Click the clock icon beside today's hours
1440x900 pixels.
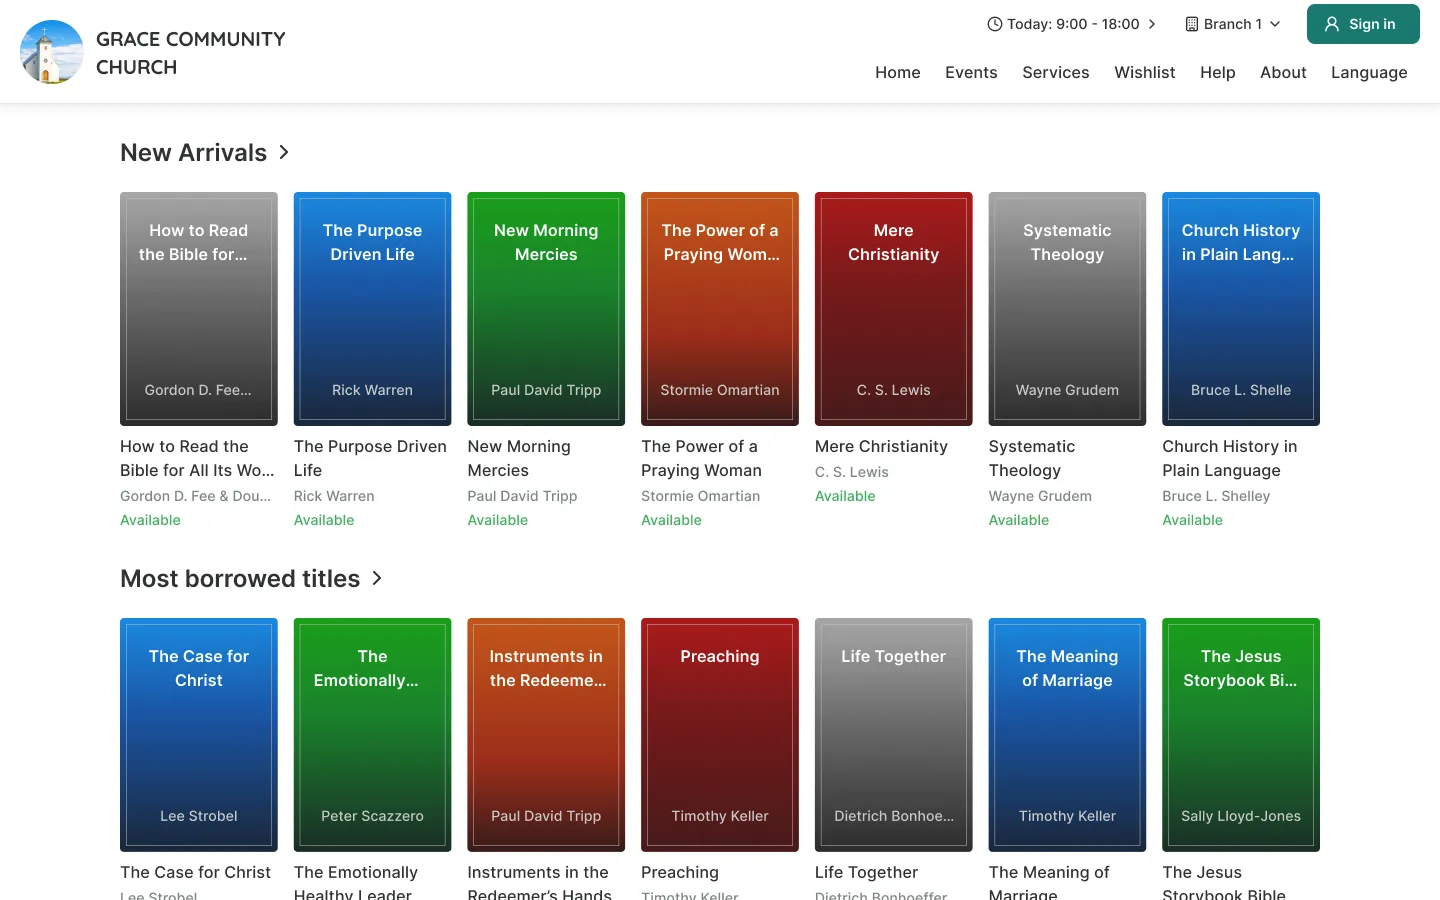pyautogui.click(x=994, y=24)
